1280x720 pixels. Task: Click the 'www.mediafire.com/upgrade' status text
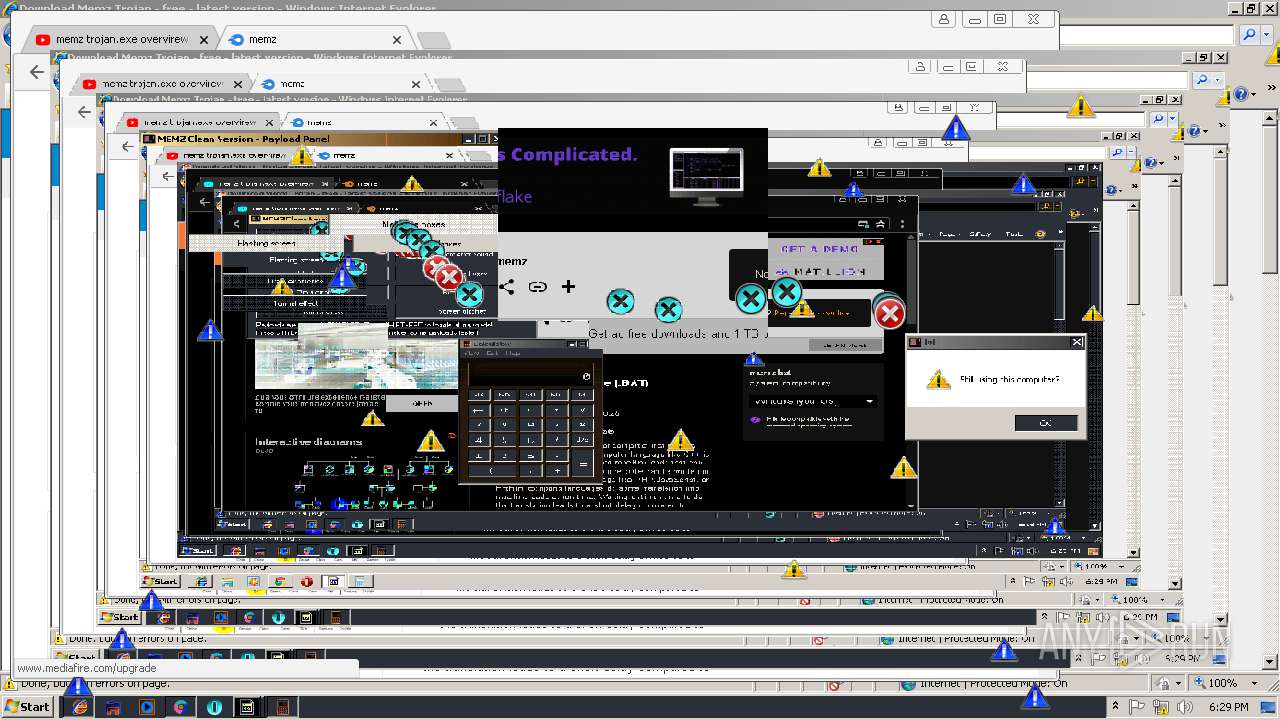click(86, 668)
